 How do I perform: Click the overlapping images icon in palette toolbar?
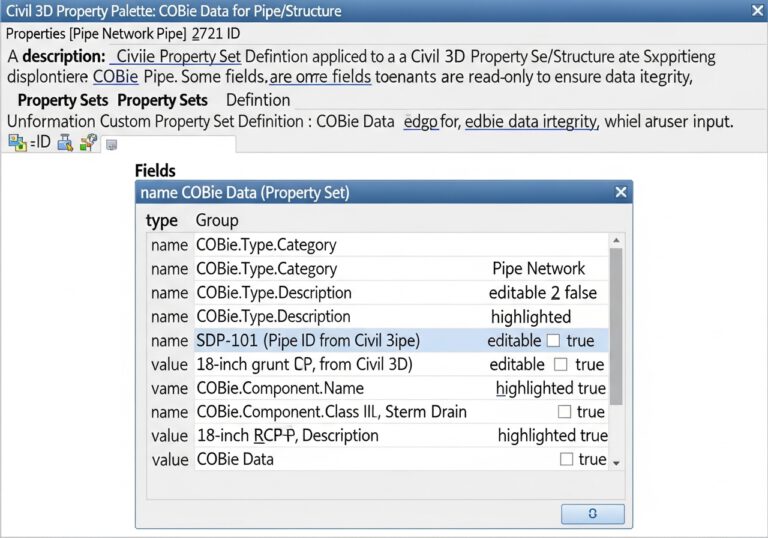[18, 143]
